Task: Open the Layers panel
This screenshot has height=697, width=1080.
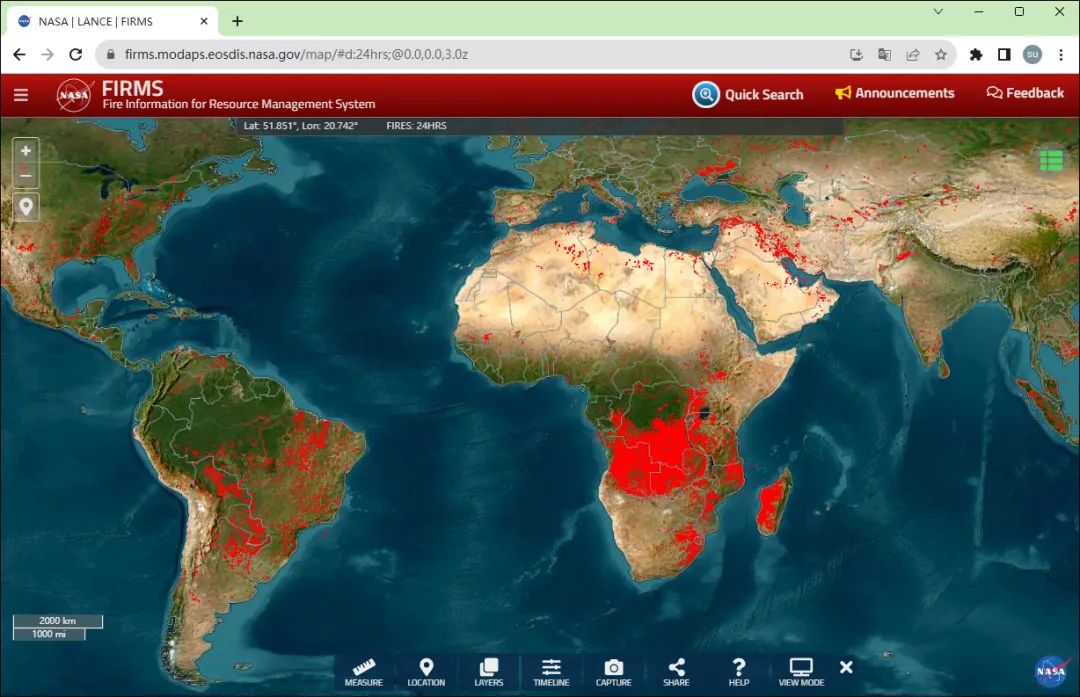Action: click(x=489, y=671)
